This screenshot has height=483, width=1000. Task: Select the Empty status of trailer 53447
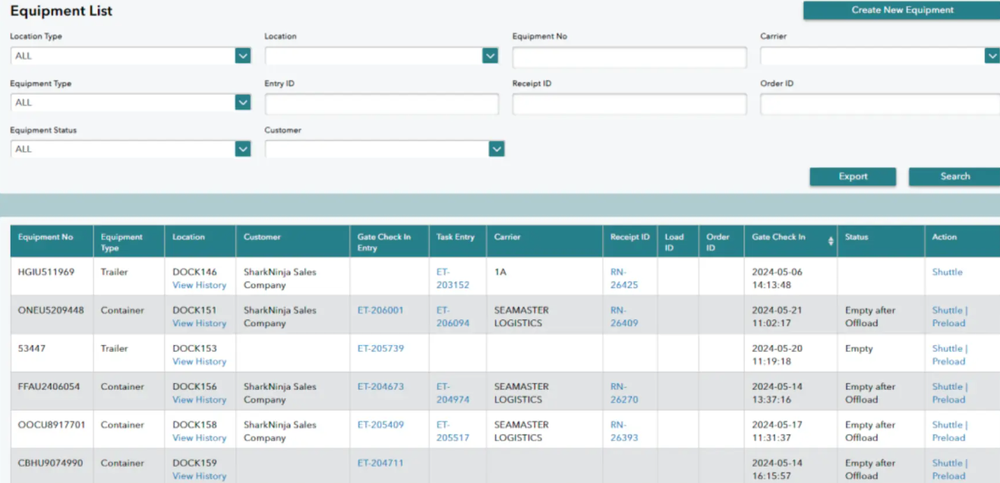pos(858,349)
